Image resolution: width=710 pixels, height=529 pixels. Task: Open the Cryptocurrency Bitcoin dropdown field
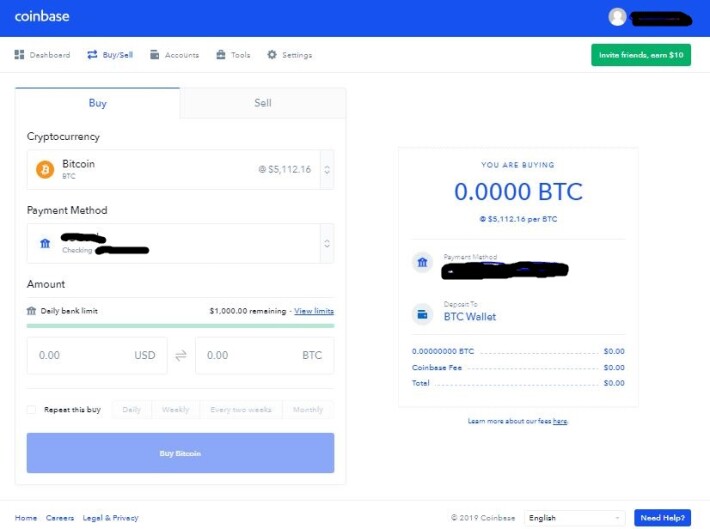pos(180,170)
